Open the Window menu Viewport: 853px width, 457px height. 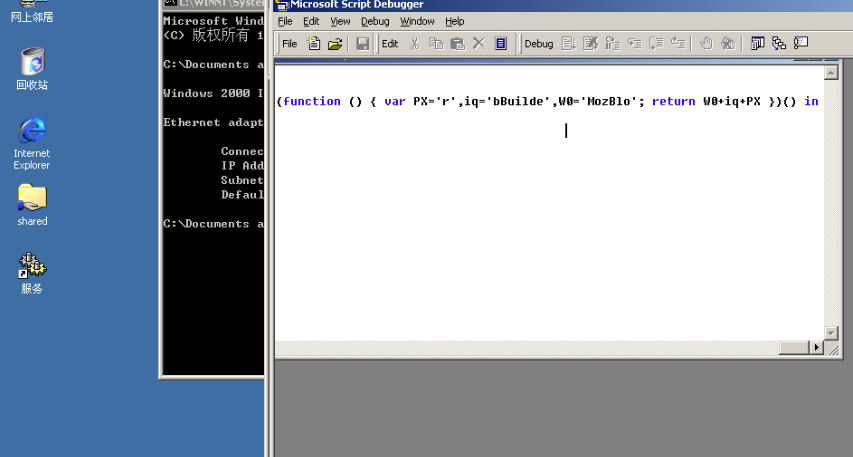click(417, 21)
